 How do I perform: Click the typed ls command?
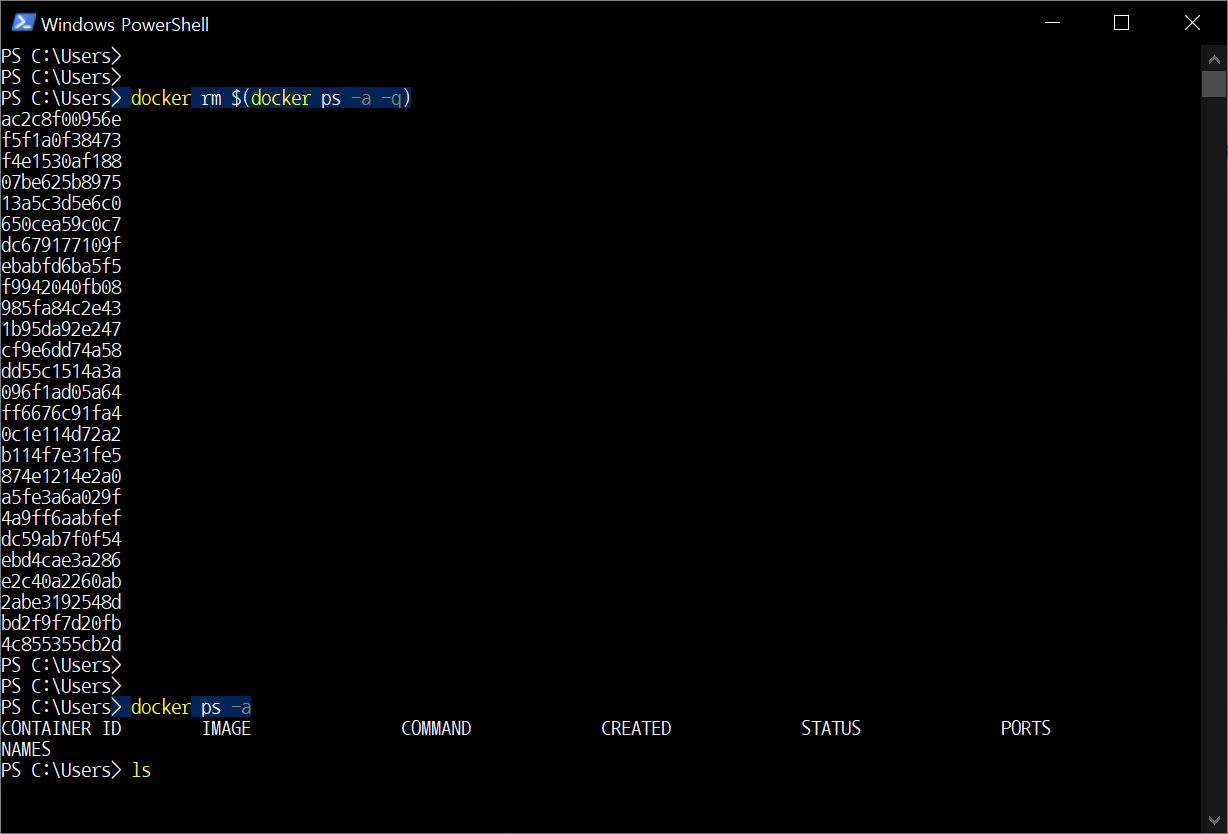[x=141, y=770]
